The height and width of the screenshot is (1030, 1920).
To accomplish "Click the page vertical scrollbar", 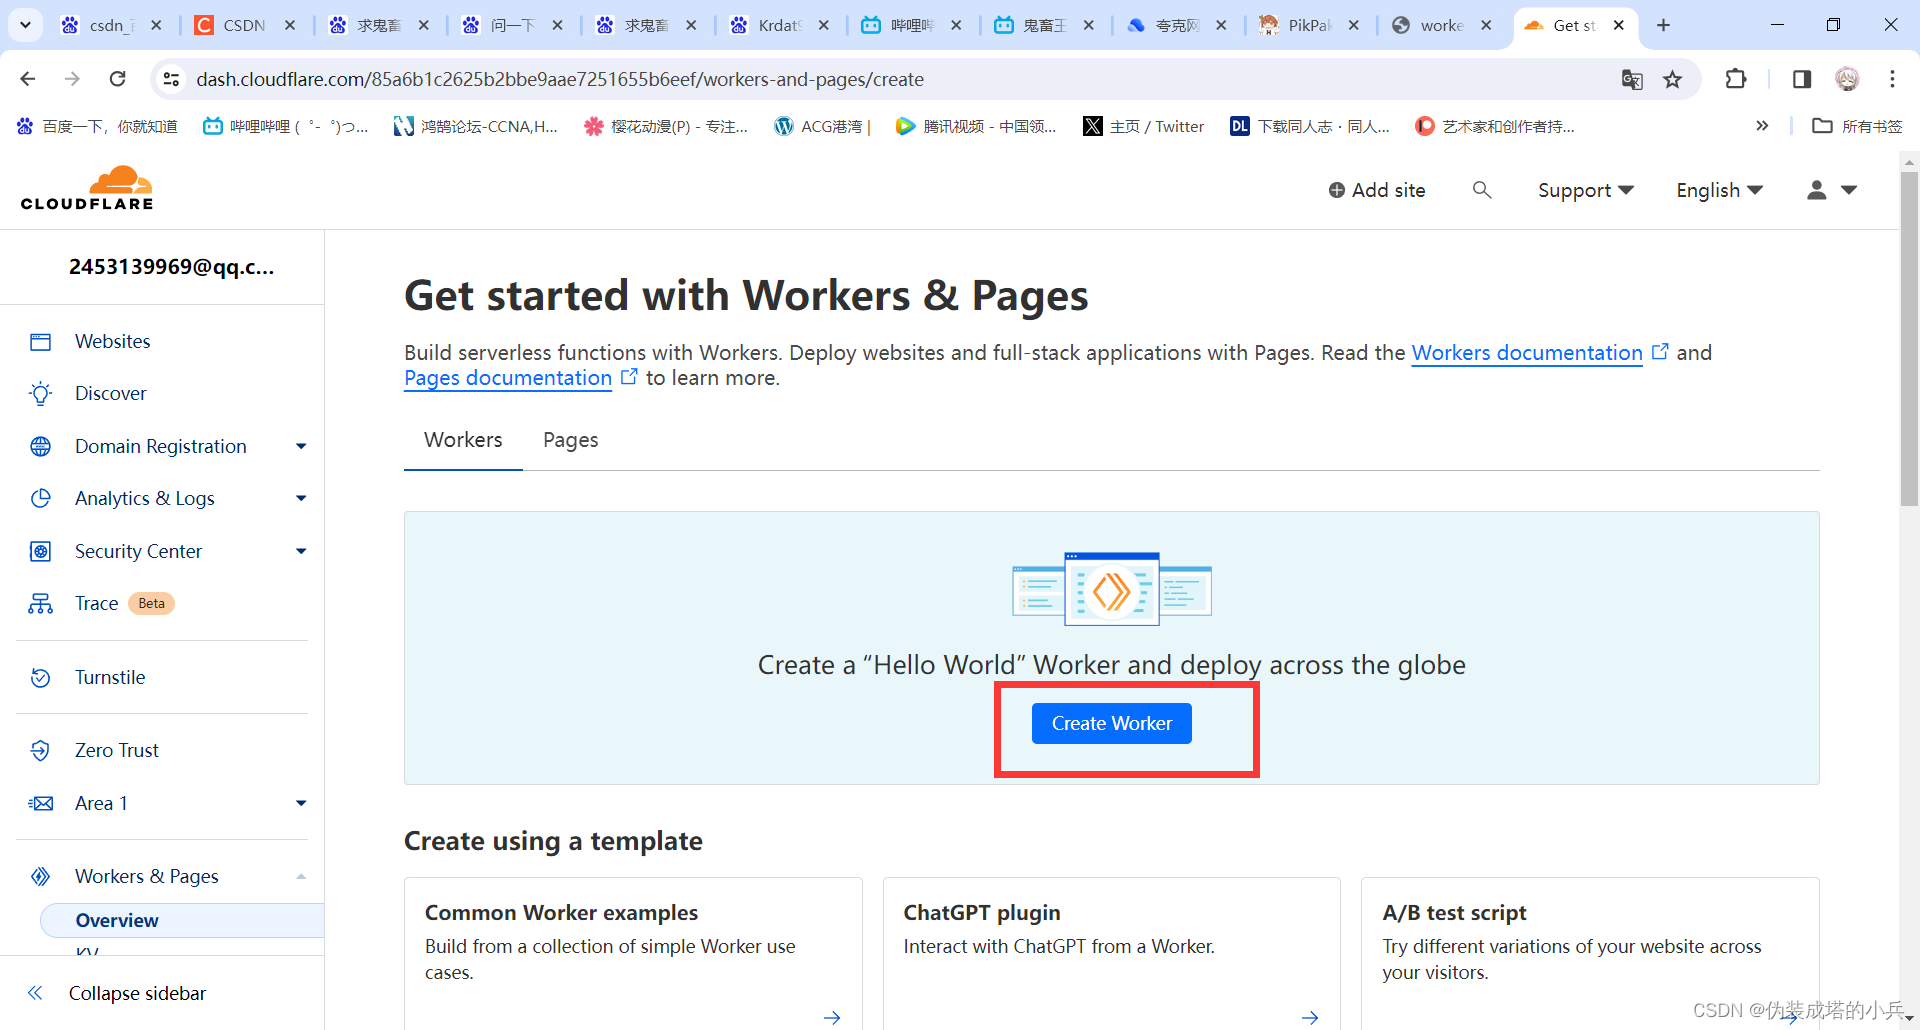I will tap(1909, 340).
